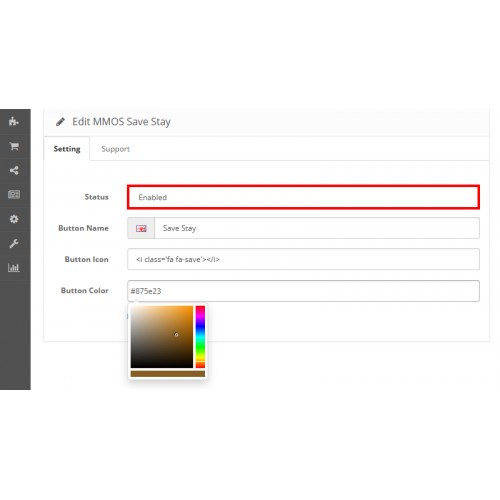Pick a shade in the color saturation square
500x500 pixels.
coord(162,337)
